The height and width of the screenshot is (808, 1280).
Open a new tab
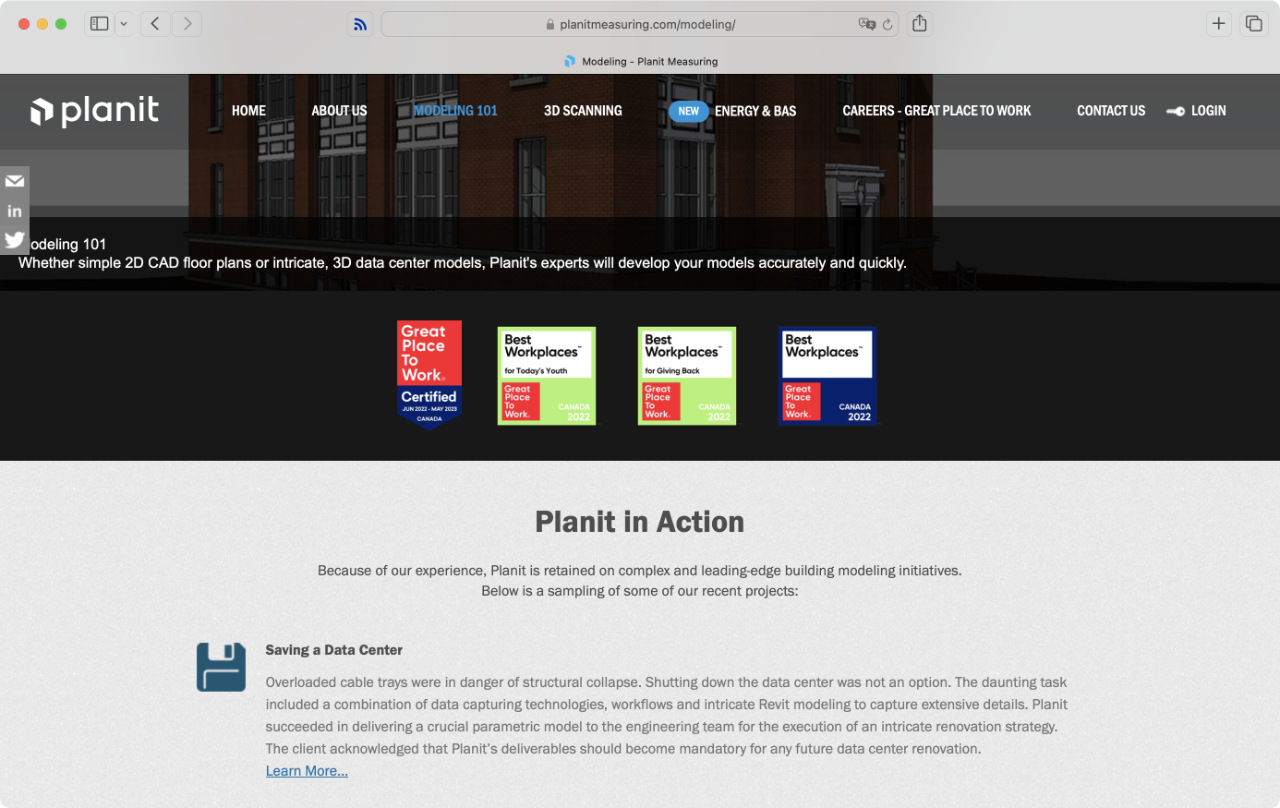point(1218,24)
